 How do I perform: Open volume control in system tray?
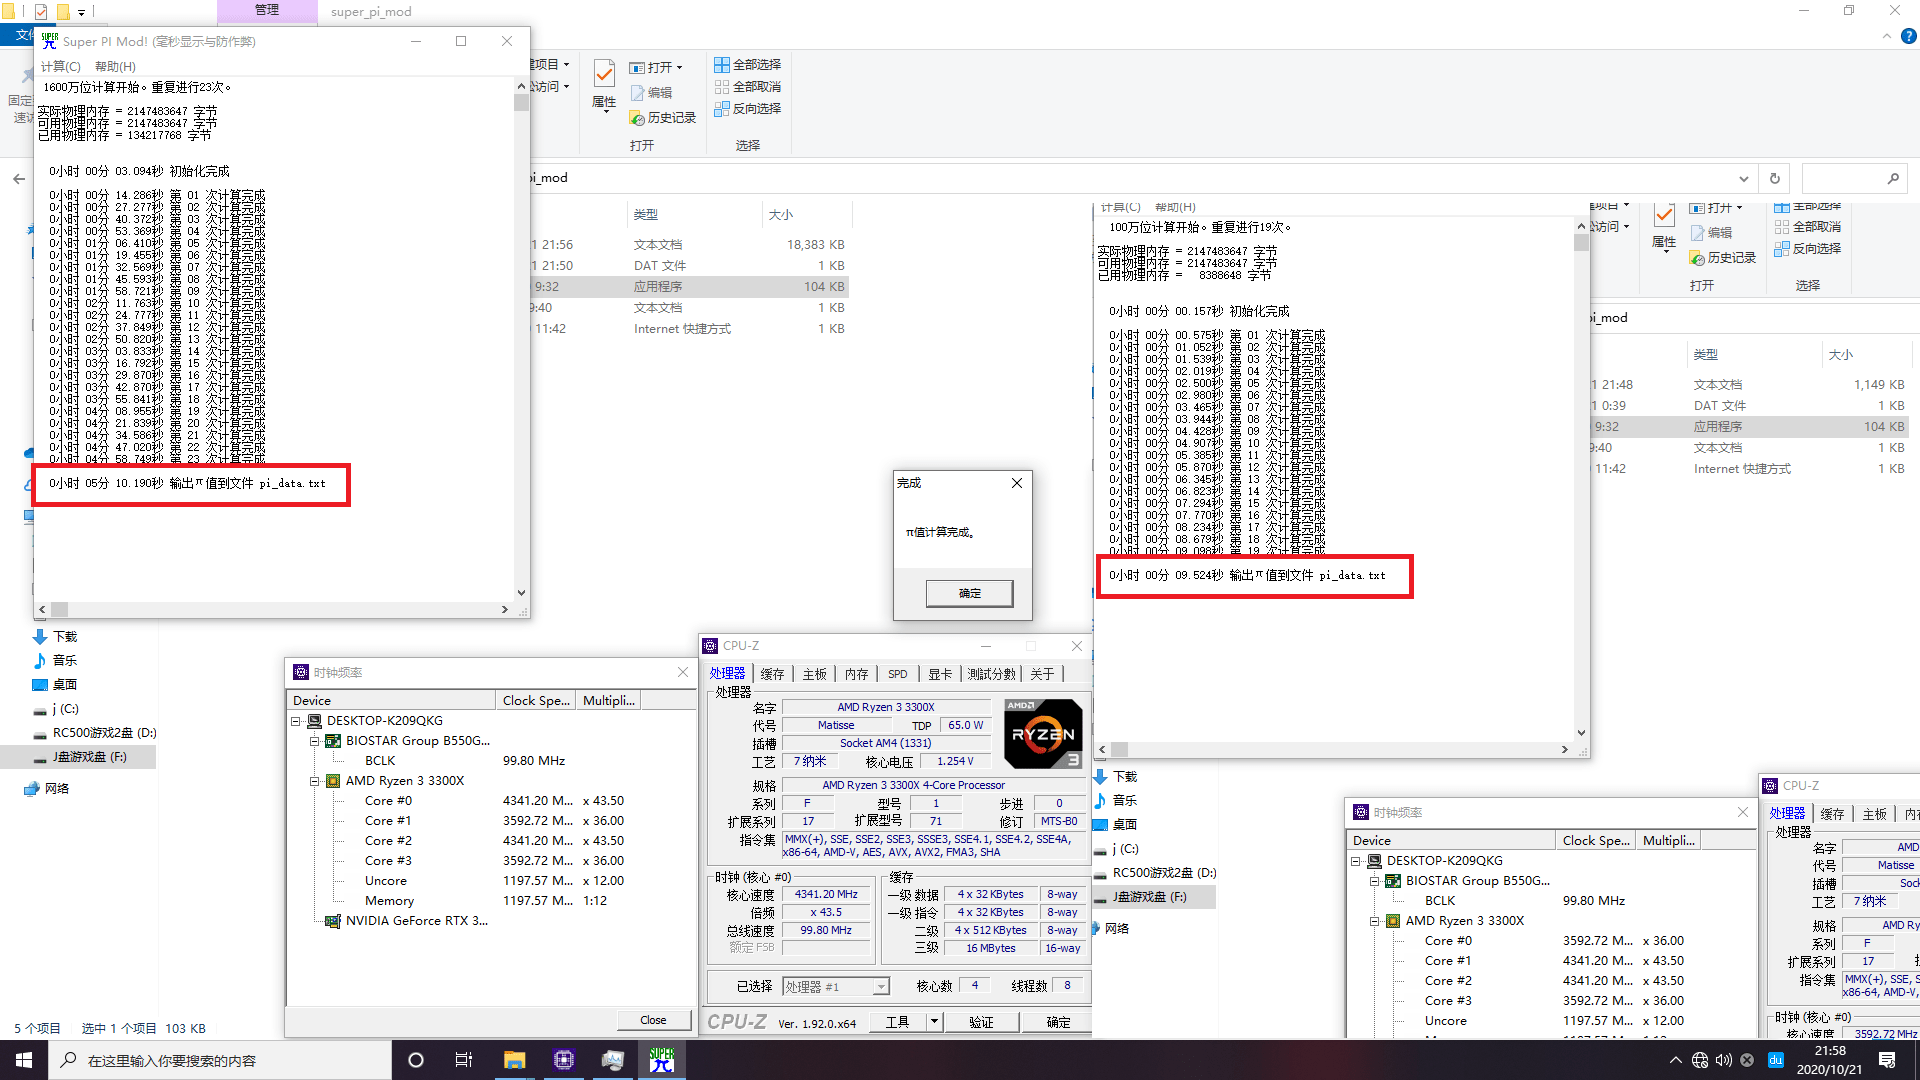[1723, 1060]
